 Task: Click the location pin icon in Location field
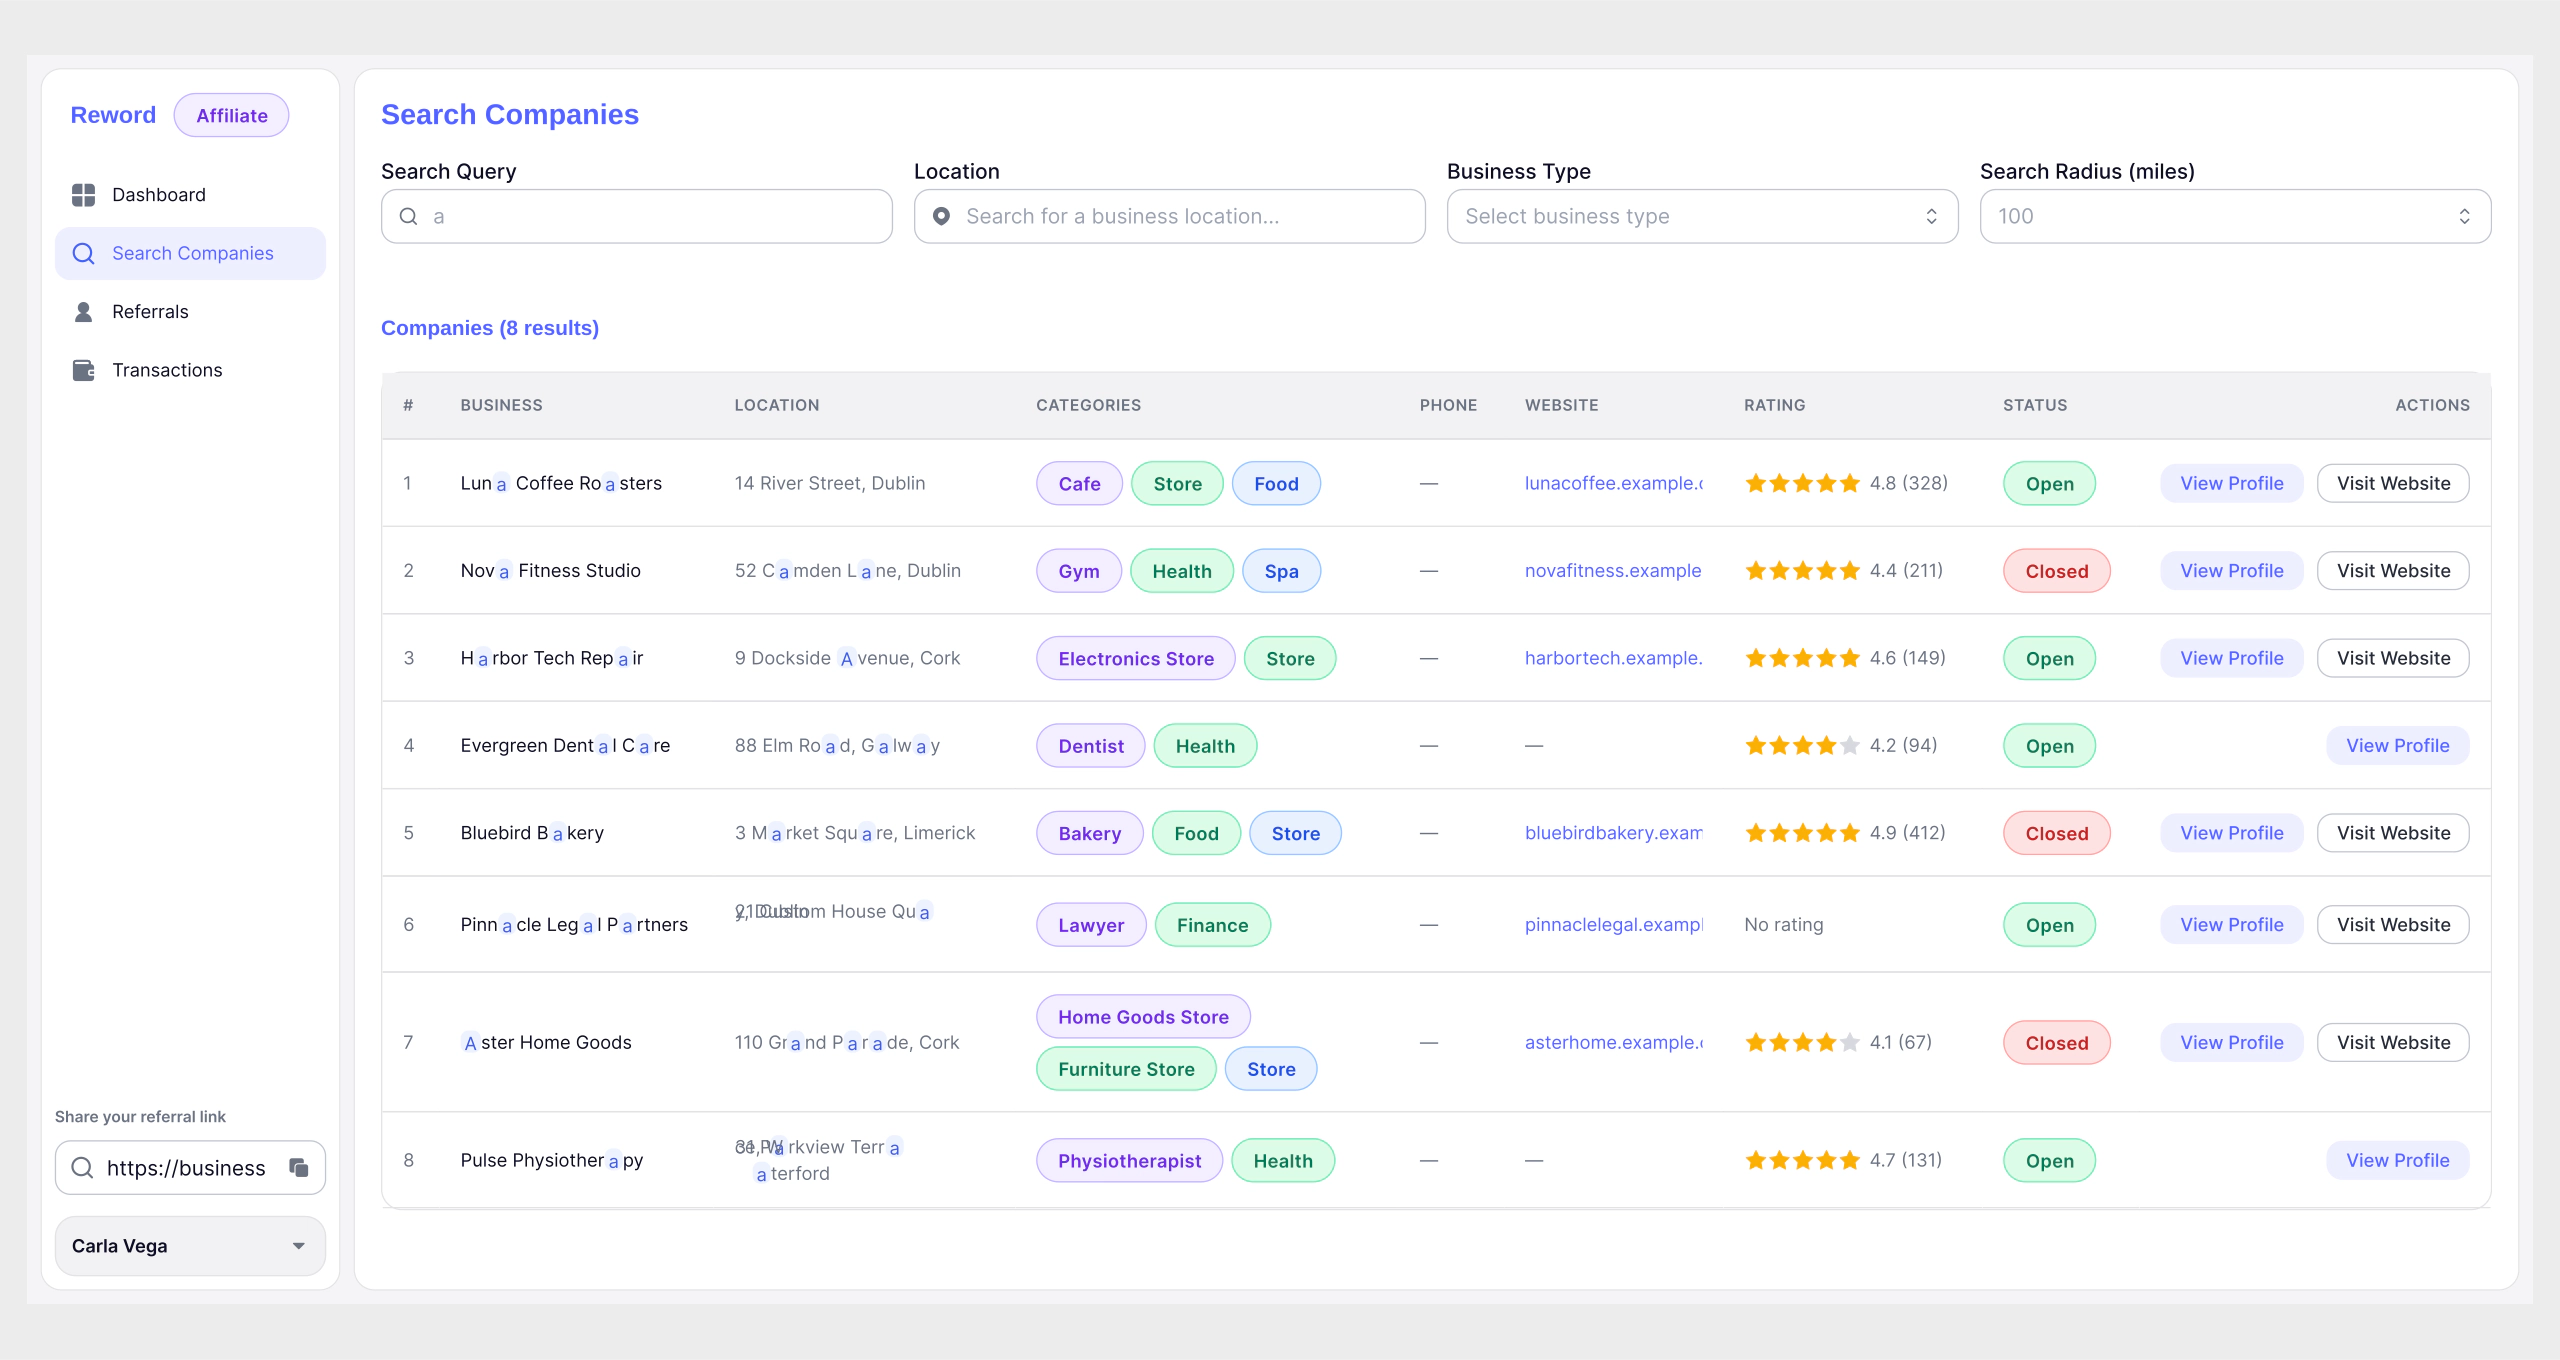click(941, 216)
